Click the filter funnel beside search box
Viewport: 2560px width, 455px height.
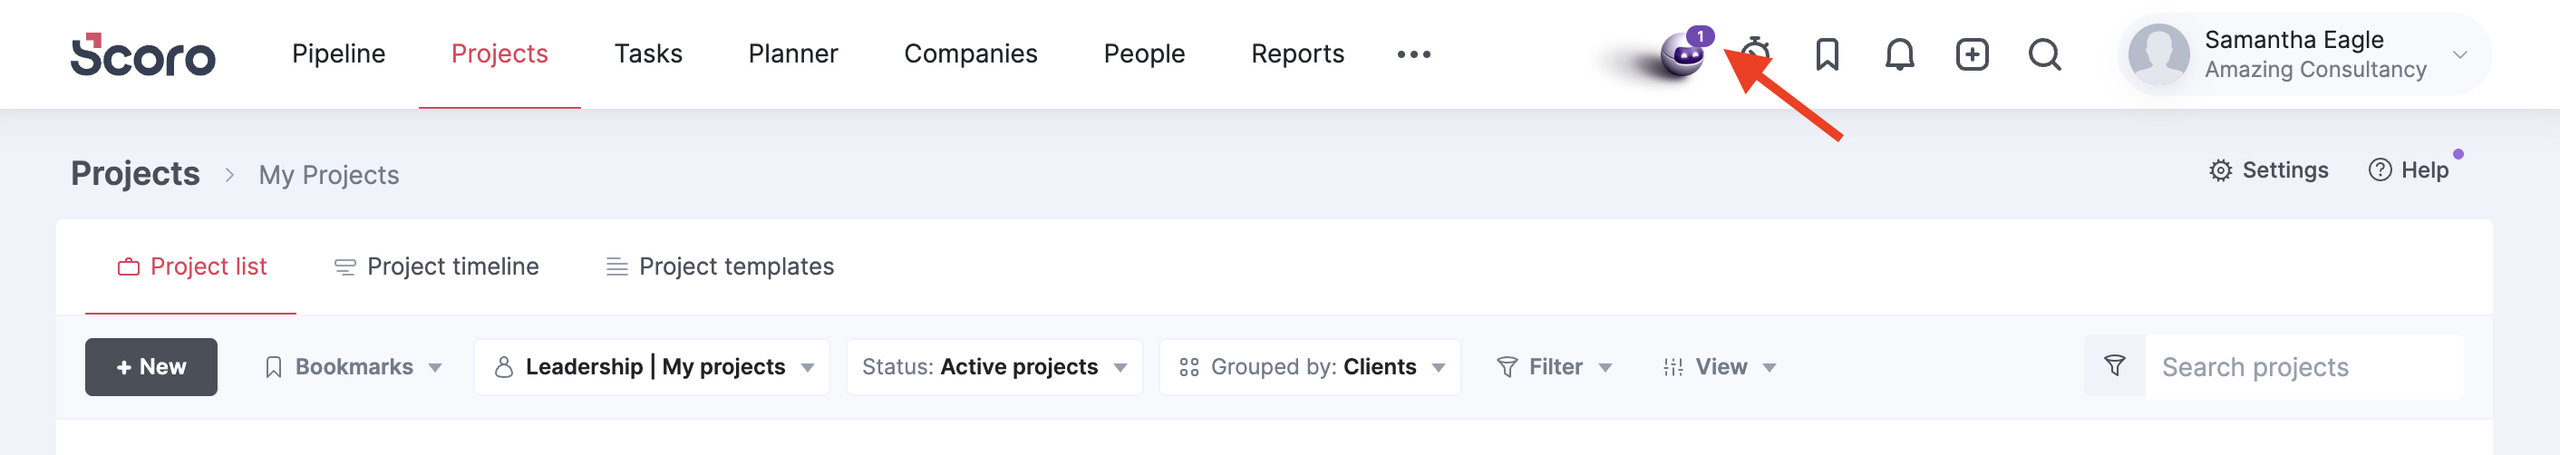tap(2114, 366)
